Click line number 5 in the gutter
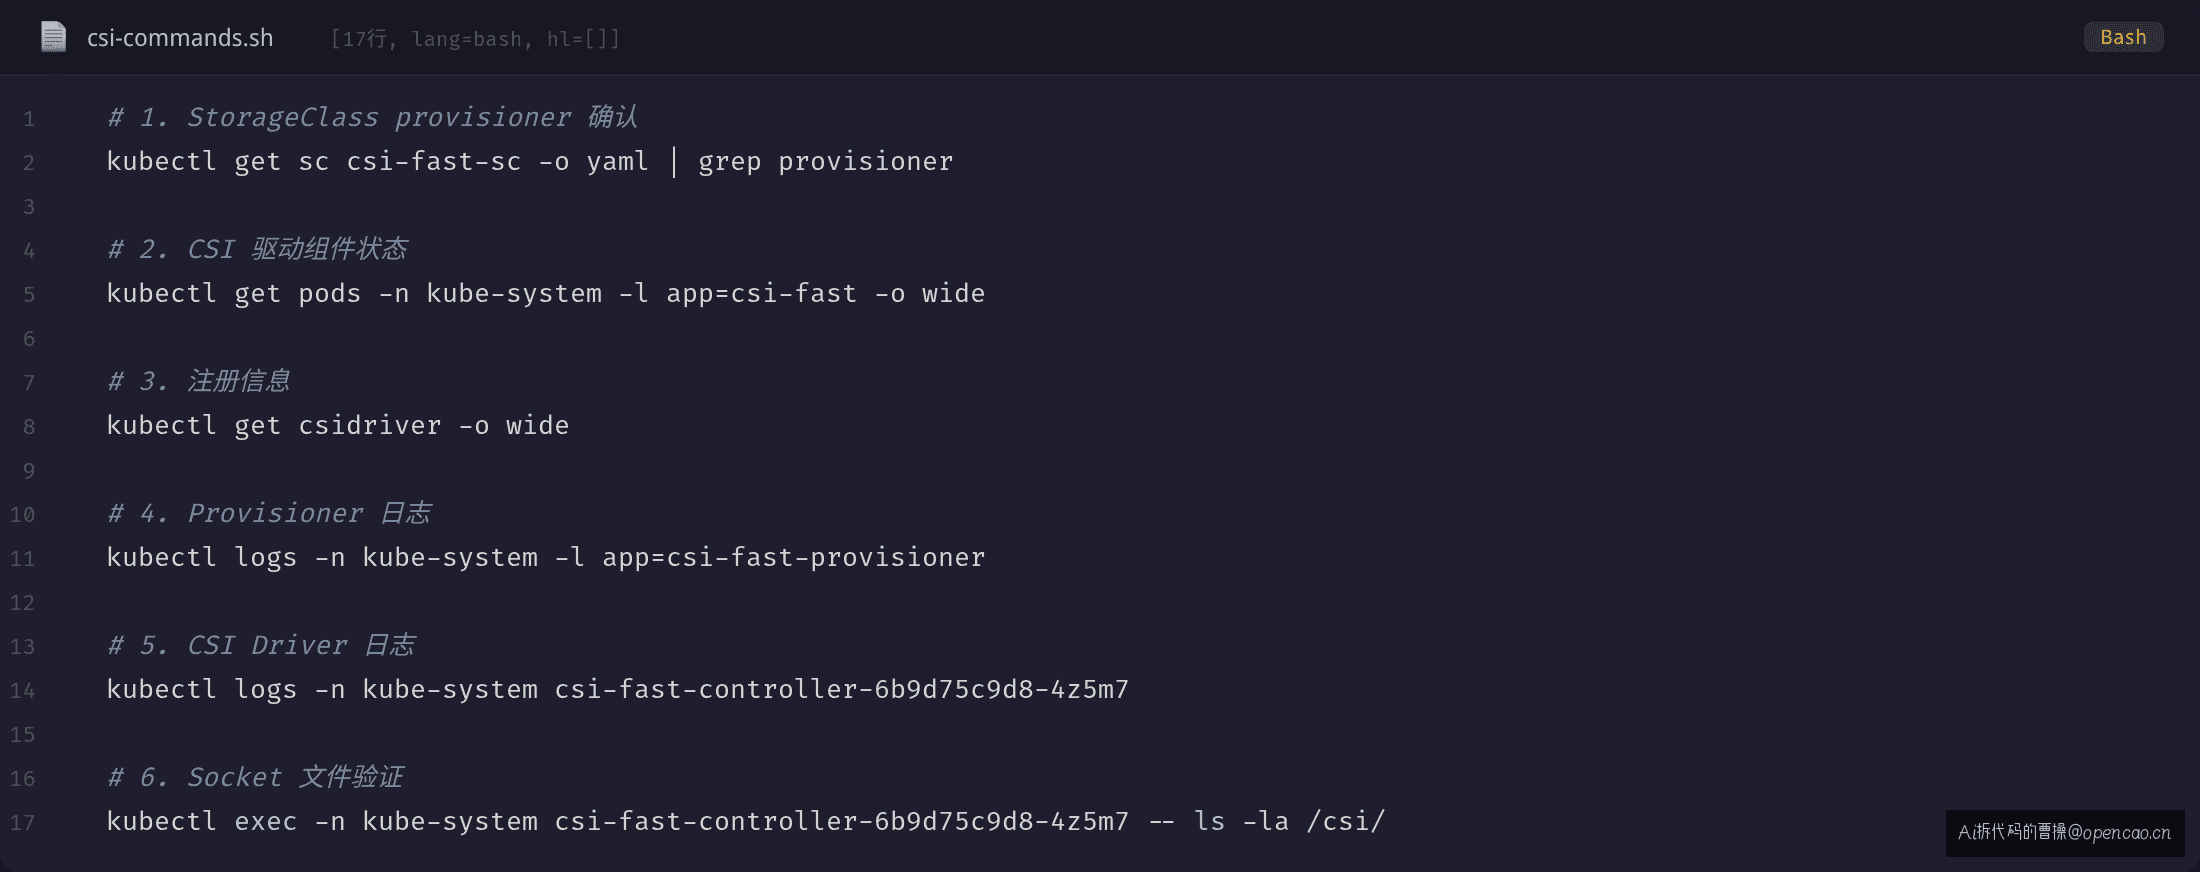Screen dimensions: 2200x872 [x=29, y=295]
